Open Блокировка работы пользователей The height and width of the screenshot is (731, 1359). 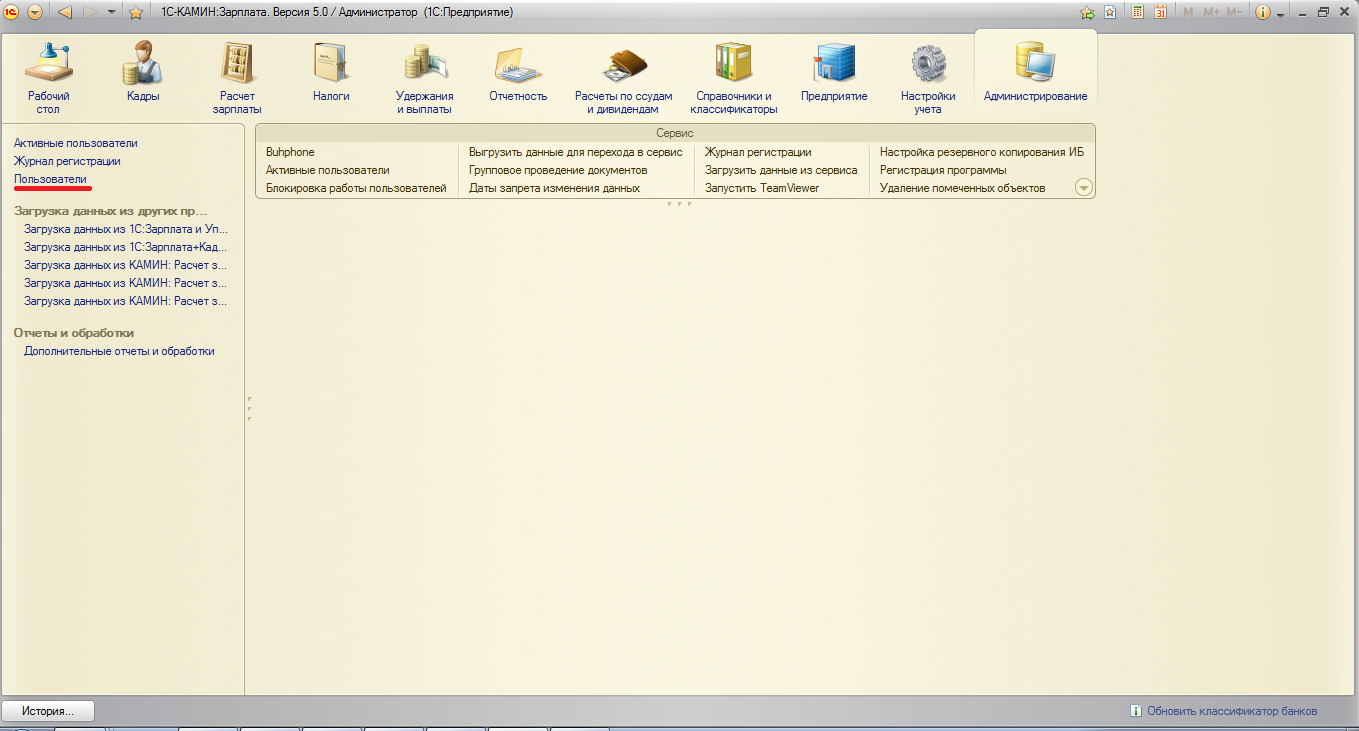(356, 188)
